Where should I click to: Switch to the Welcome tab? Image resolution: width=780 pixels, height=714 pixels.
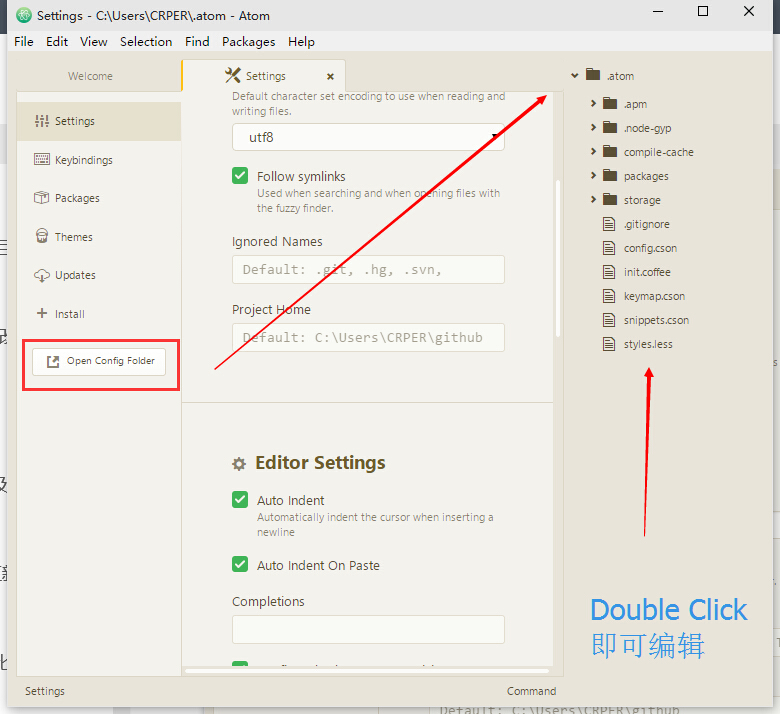point(90,76)
